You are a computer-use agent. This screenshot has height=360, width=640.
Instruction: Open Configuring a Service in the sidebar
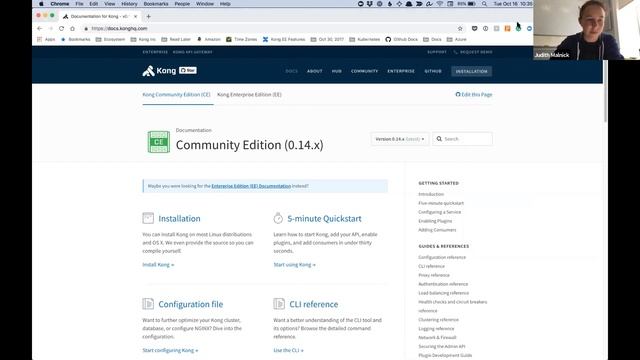(440, 212)
